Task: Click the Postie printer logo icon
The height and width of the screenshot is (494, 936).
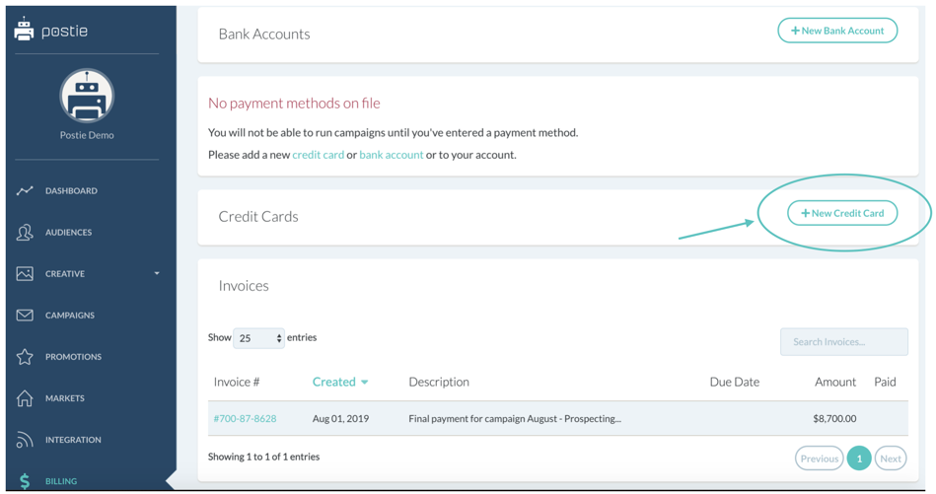Action: (x=24, y=29)
